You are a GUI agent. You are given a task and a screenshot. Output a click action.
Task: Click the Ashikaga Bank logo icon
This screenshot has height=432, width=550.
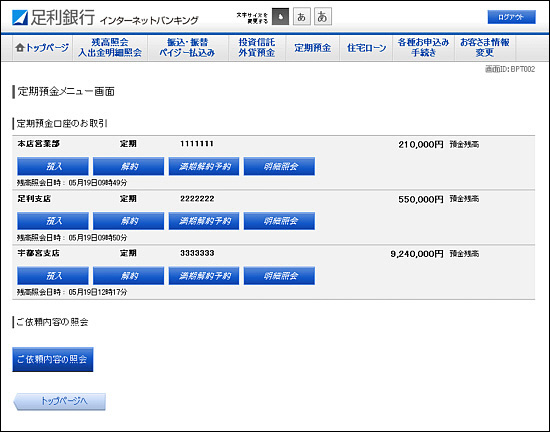20,18
